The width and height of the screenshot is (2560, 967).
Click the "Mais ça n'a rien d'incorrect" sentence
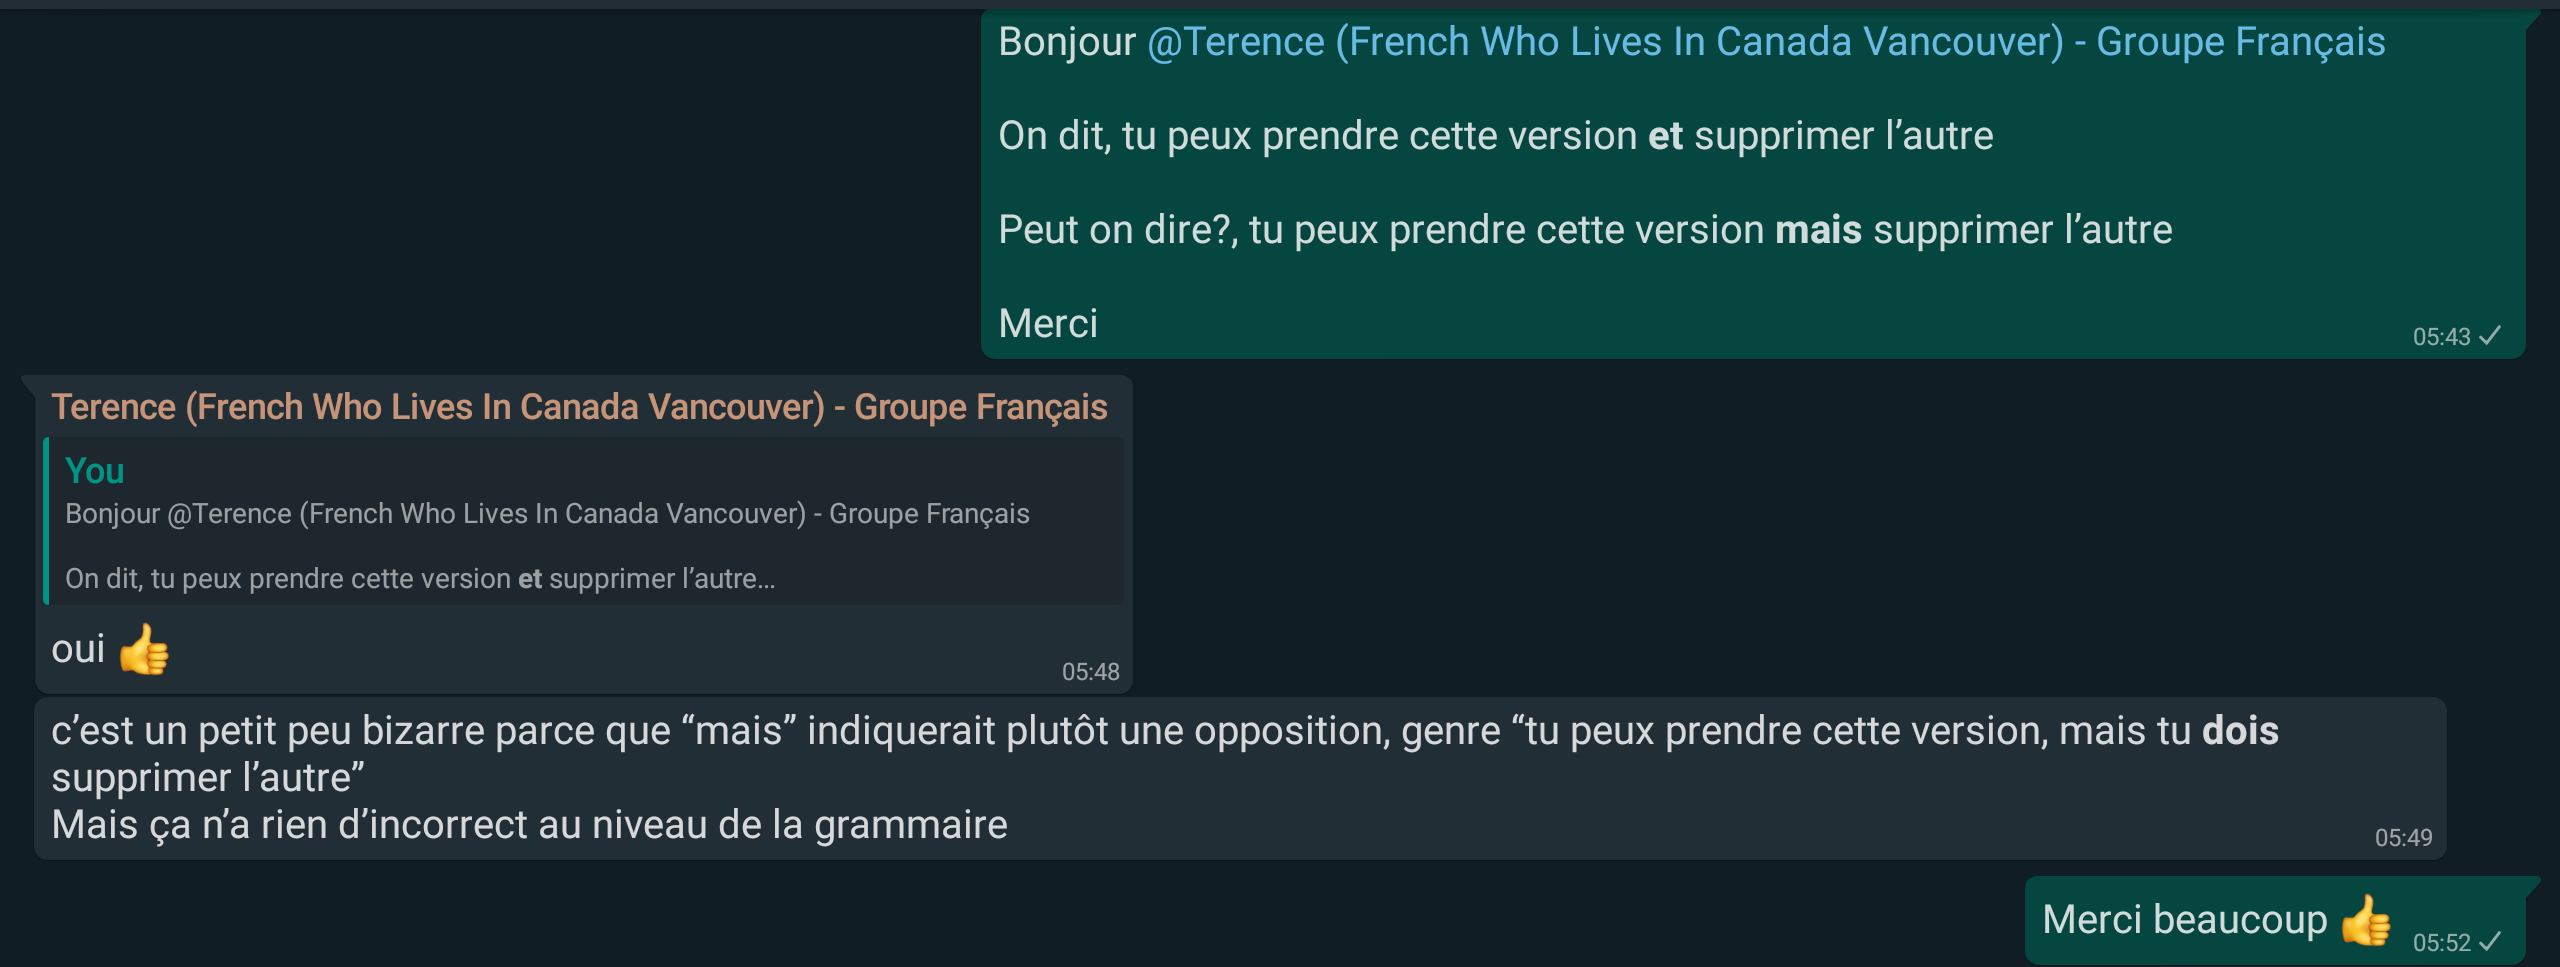click(x=529, y=825)
